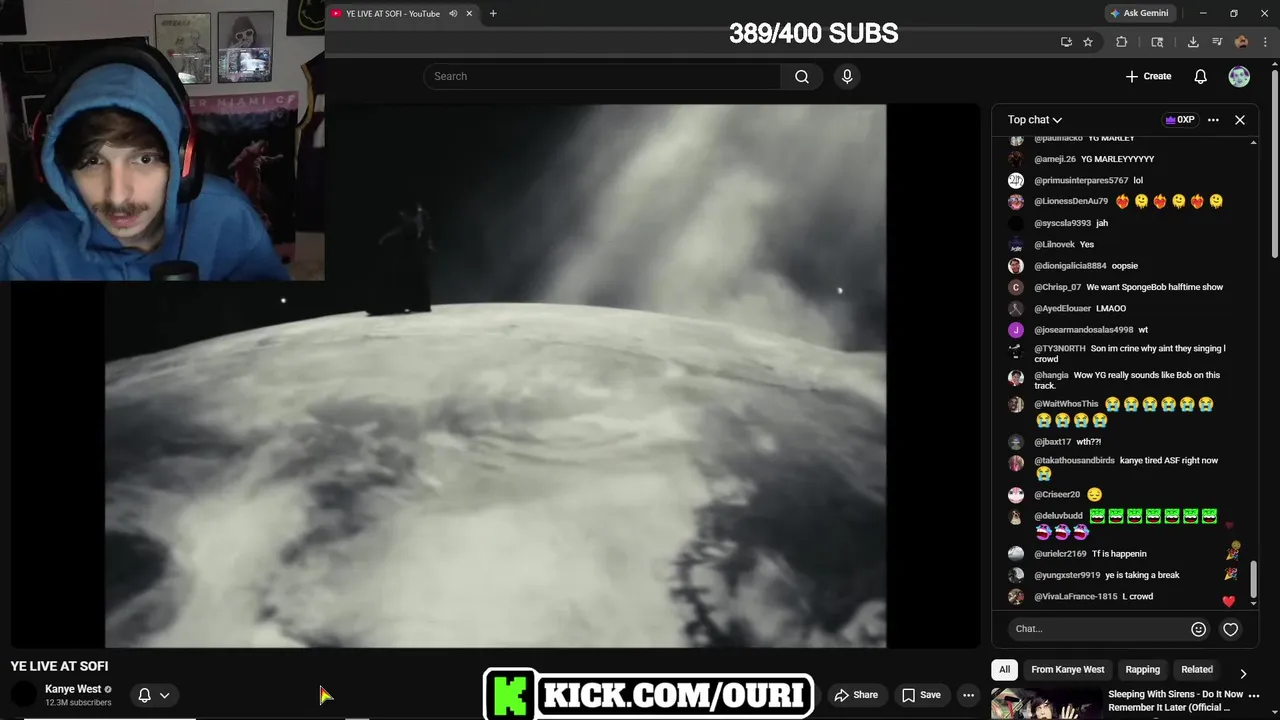Click chat author @TY3N0RTH
This screenshot has width=1280, height=720.
tap(1059, 349)
